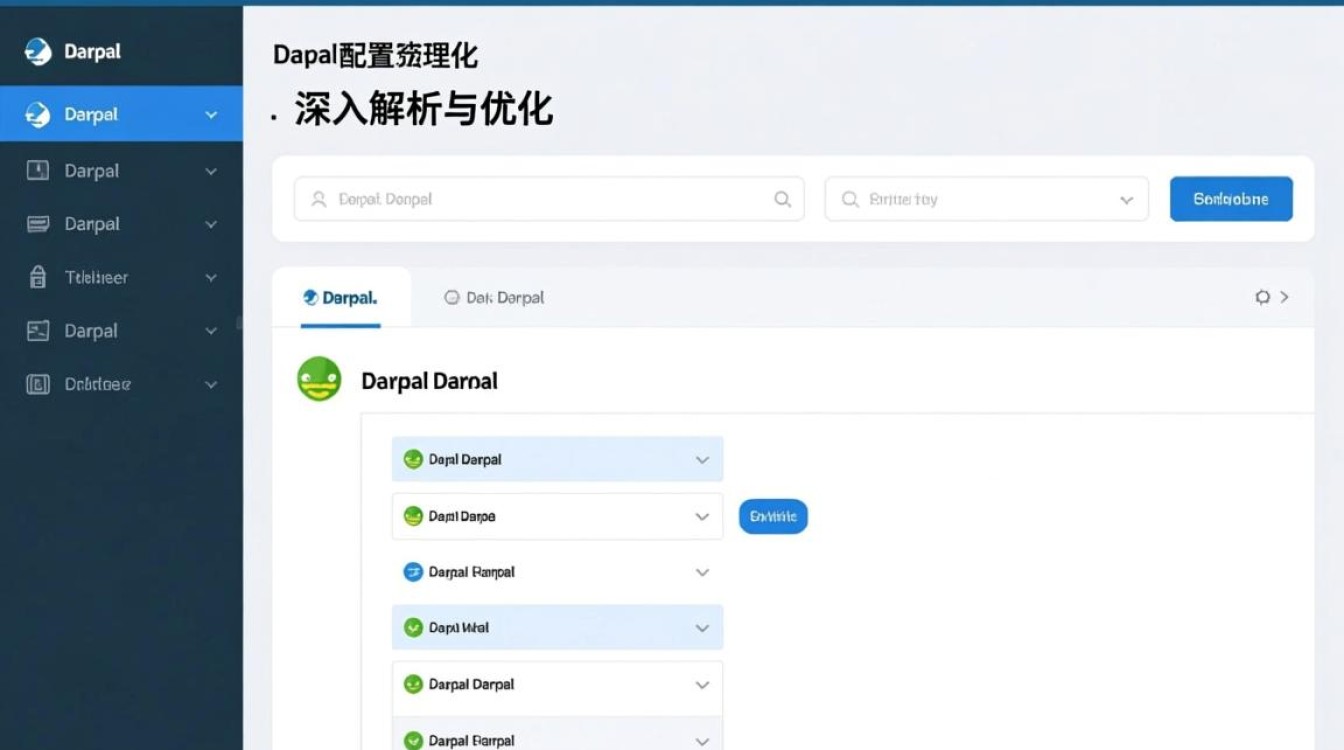The height and width of the screenshot is (750, 1344).
Task: Select the calendar icon in the sidebar
Action: [x=36, y=170]
